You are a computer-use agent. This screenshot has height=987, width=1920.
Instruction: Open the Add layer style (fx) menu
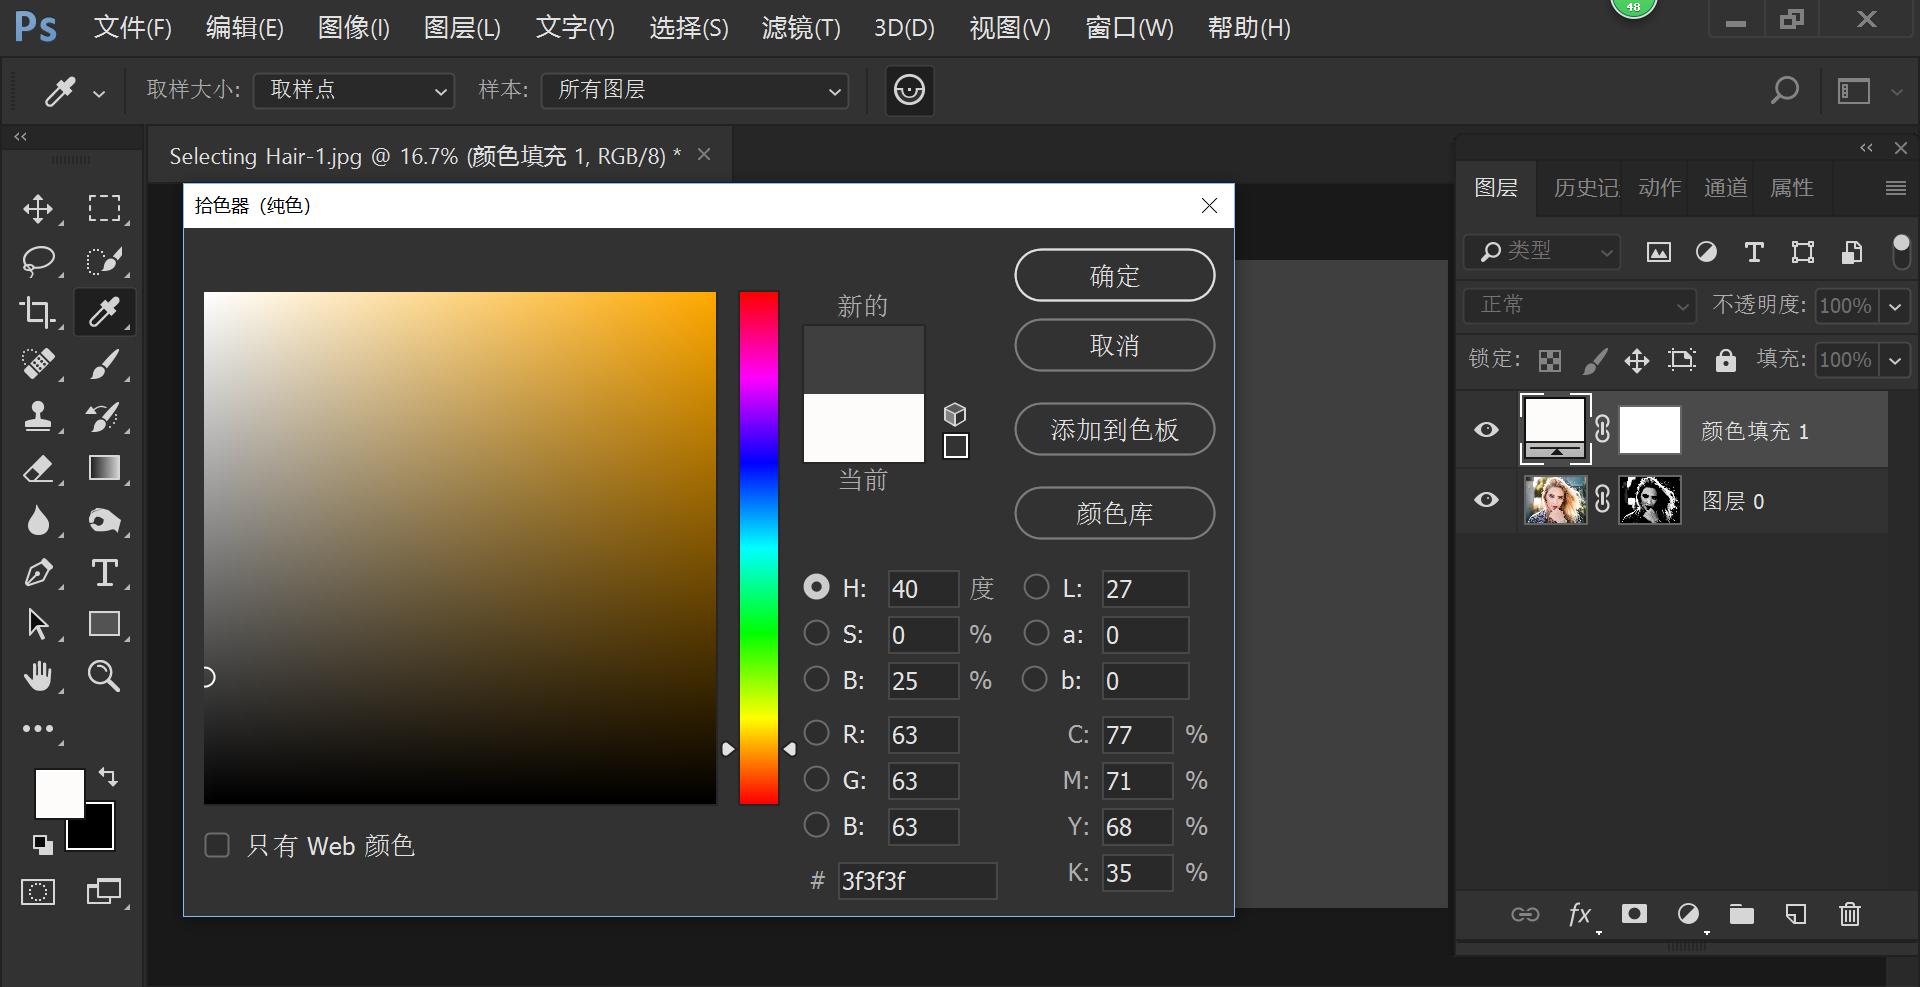point(1580,914)
